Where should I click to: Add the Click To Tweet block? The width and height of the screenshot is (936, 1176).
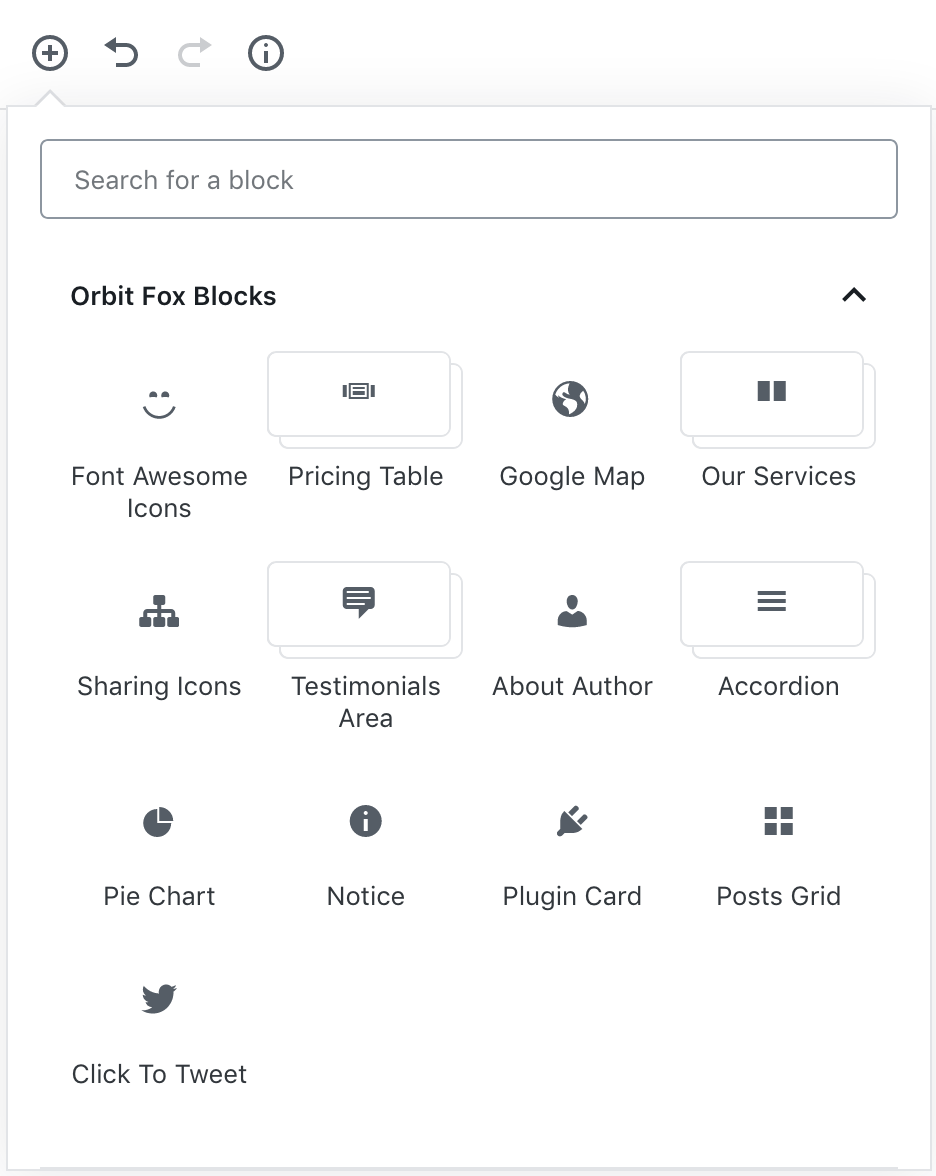tap(159, 1029)
